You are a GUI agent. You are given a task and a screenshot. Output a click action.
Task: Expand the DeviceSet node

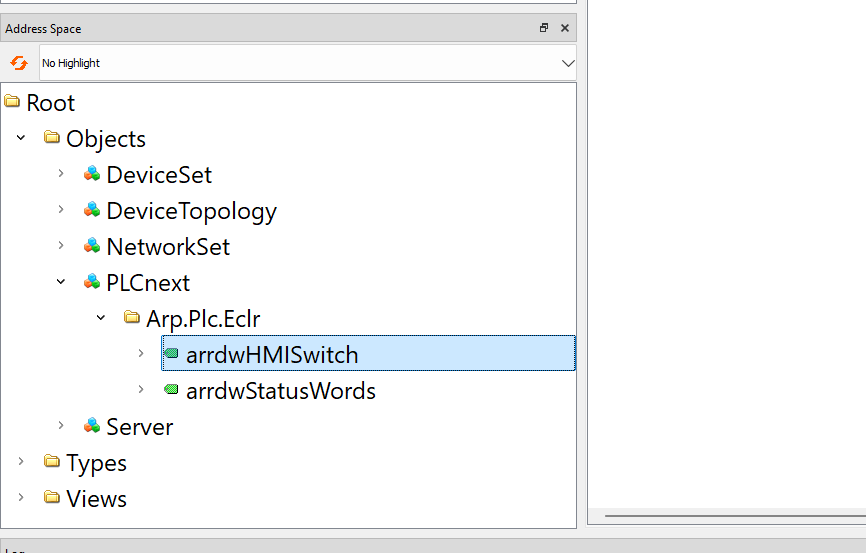[61, 174]
